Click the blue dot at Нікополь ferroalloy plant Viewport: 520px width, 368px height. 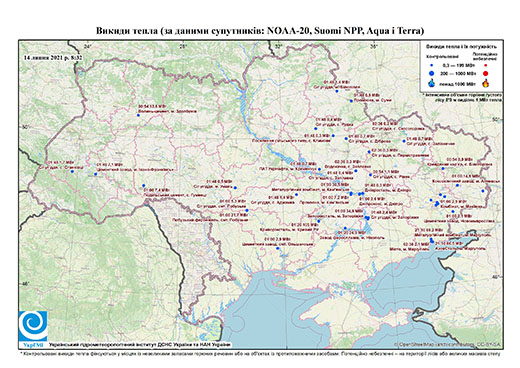345,228
